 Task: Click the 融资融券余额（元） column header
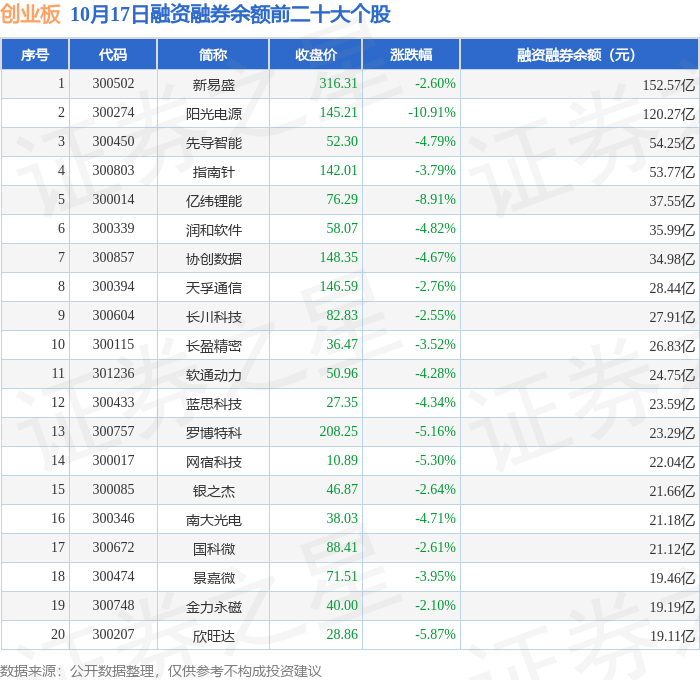click(x=579, y=54)
